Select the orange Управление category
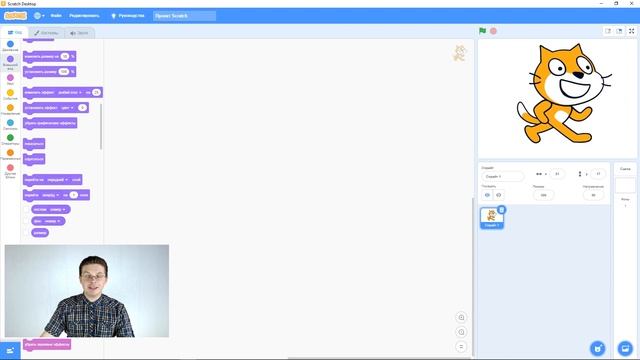Image resolution: width=640 pixels, height=360 pixels. 10,110
